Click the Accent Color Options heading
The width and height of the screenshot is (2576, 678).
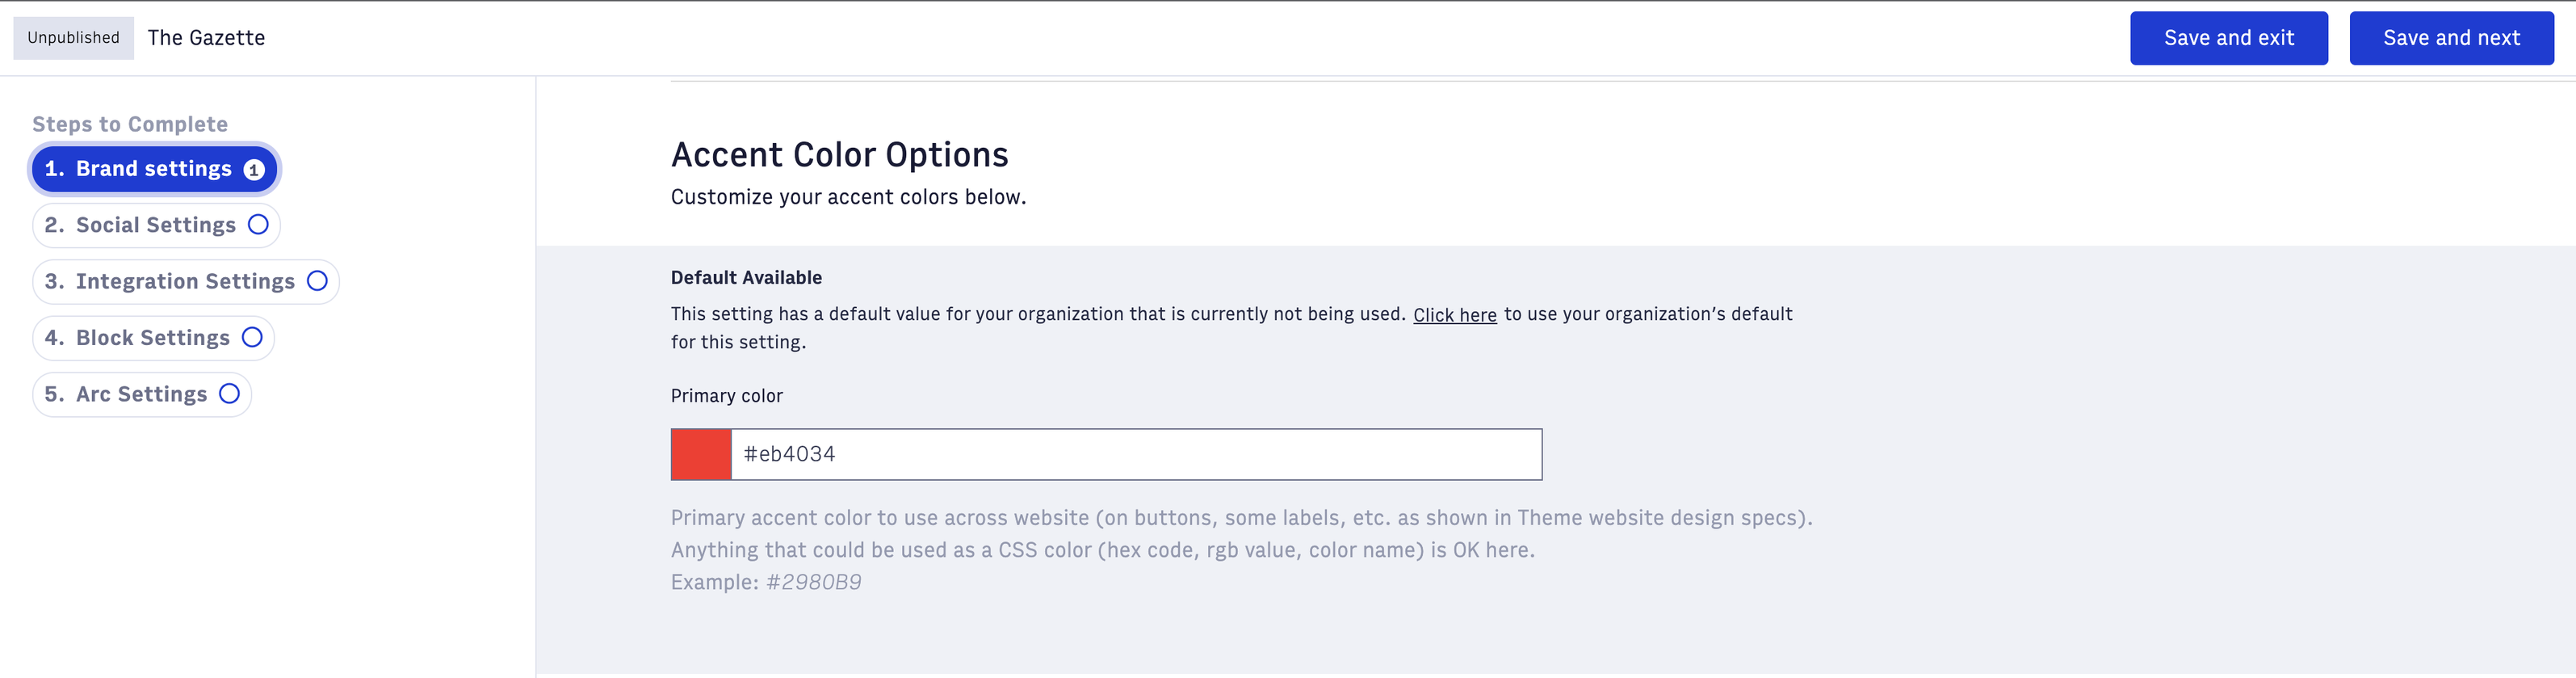pyautogui.click(x=839, y=155)
